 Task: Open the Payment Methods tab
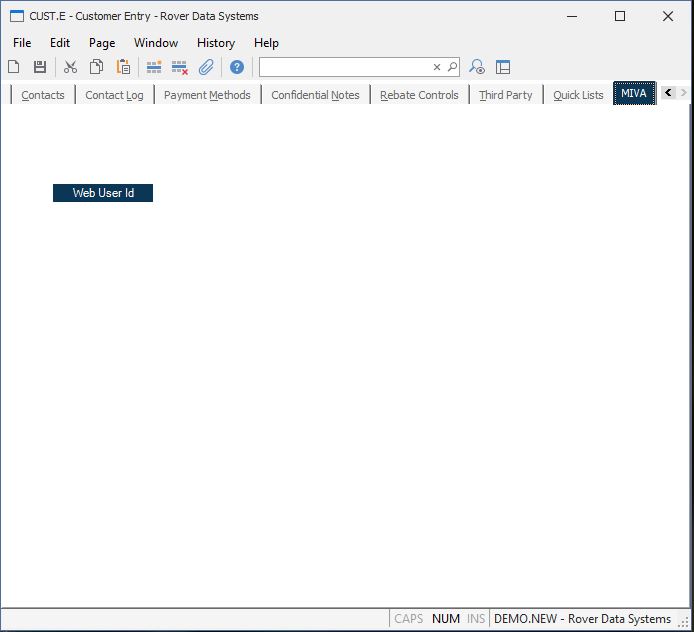207,95
